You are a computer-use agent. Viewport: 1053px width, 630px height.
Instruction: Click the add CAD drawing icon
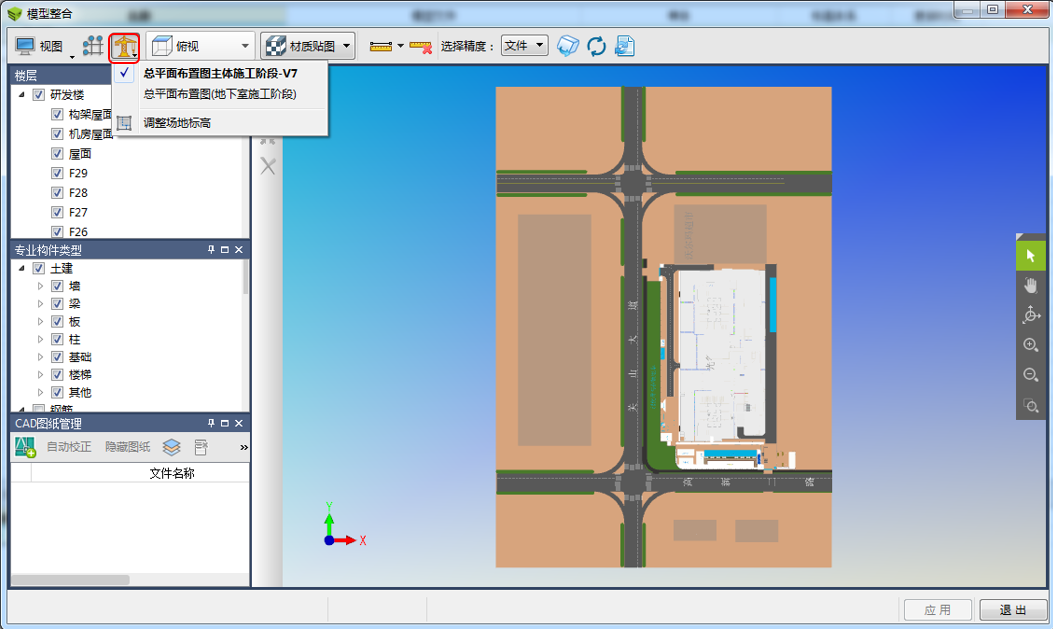[25, 447]
